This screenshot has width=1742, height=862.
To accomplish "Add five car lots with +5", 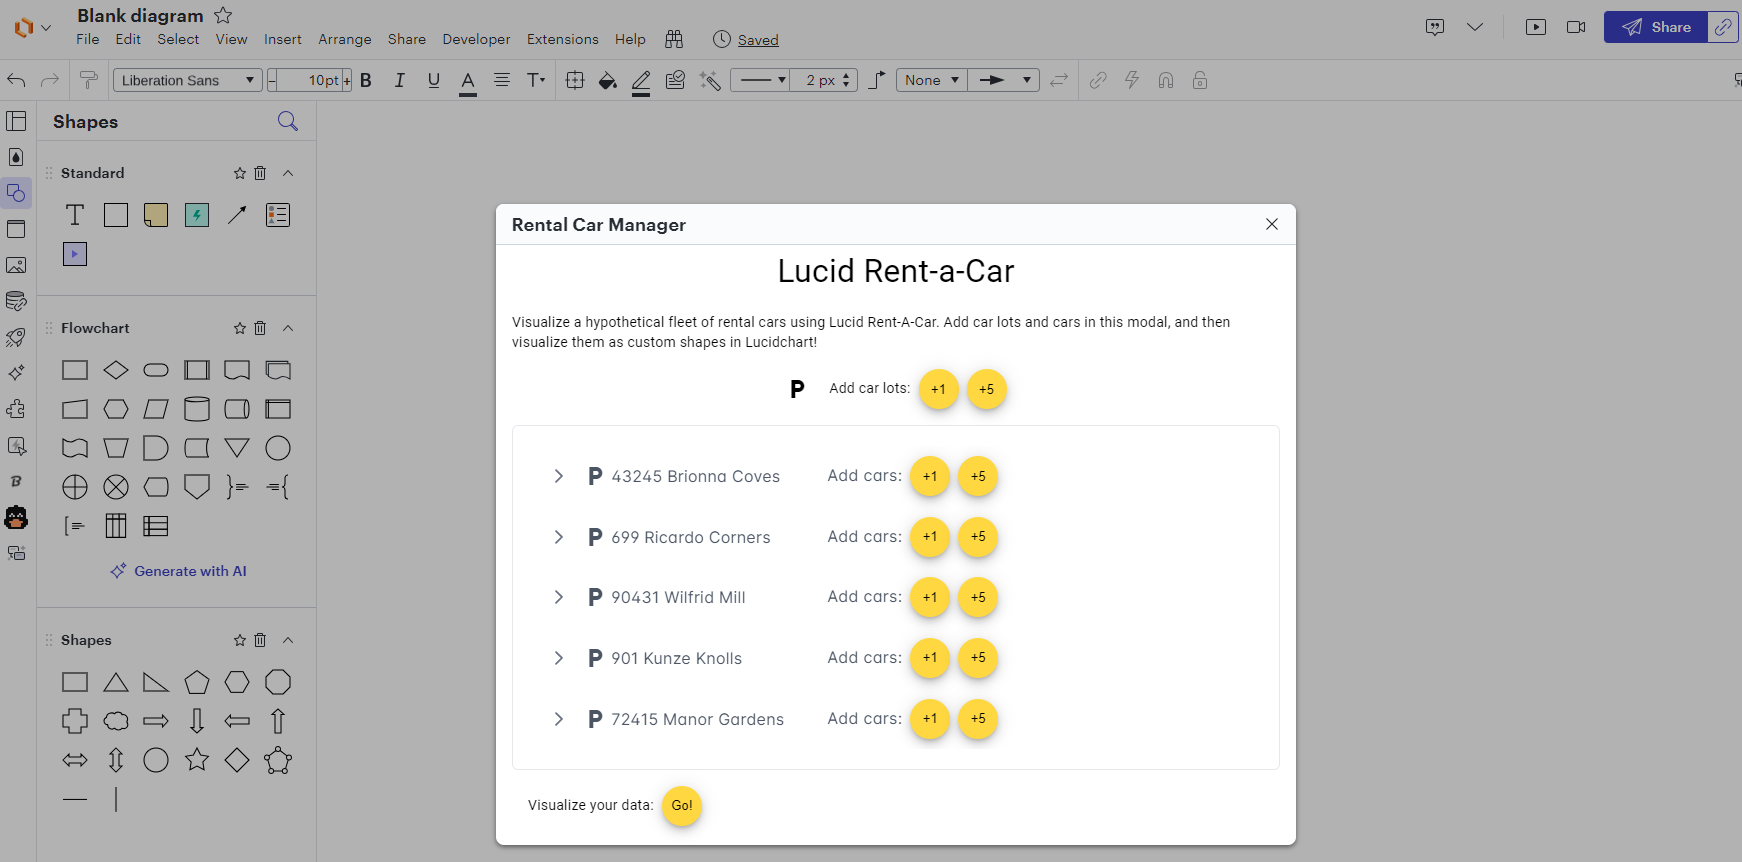I will point(987,389).
